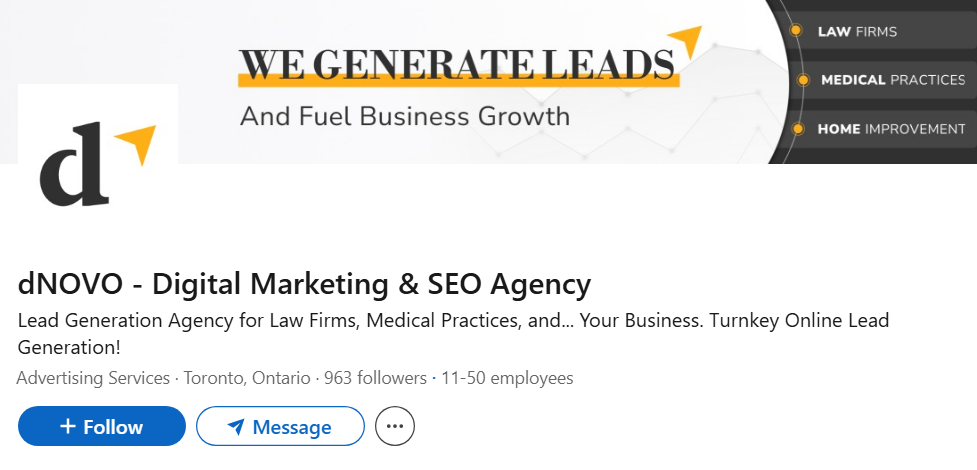Click the orange dot beside Law Firms
977x470 pixels.
(x=796, y=31)
